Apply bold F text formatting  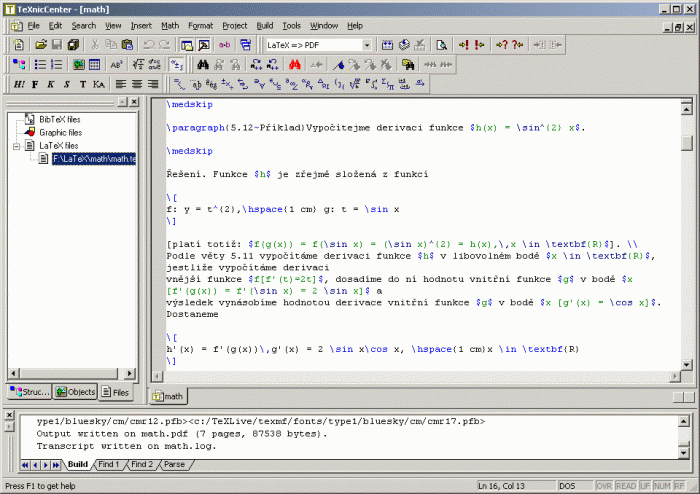click(35, 84)
